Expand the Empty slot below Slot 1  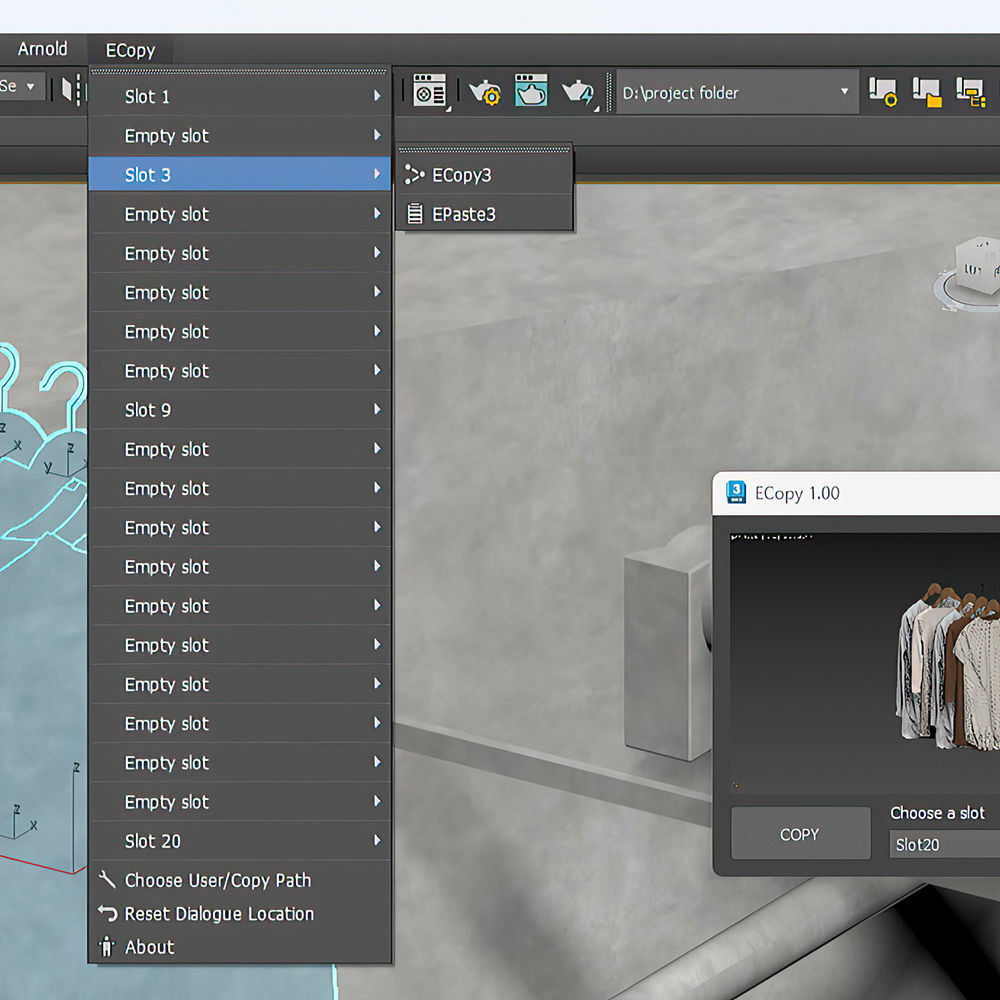click(x=240, y=135)
